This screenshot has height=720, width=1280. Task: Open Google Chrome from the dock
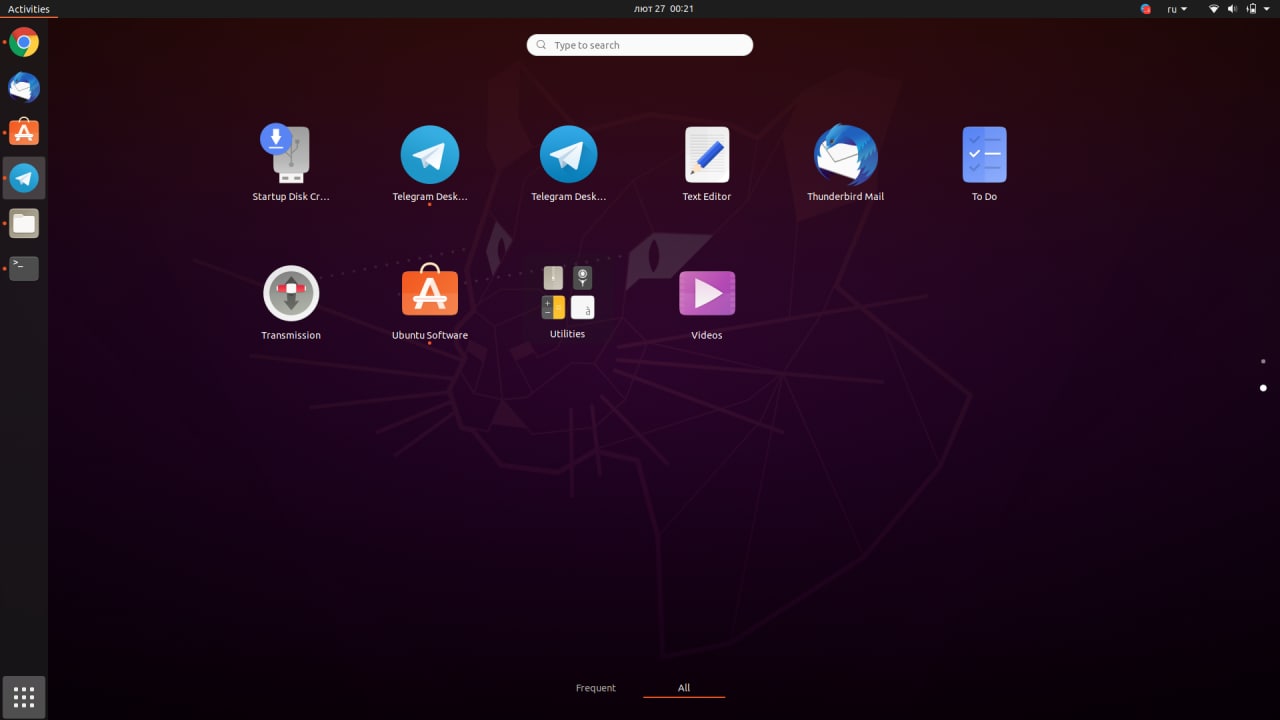[24, 43]
